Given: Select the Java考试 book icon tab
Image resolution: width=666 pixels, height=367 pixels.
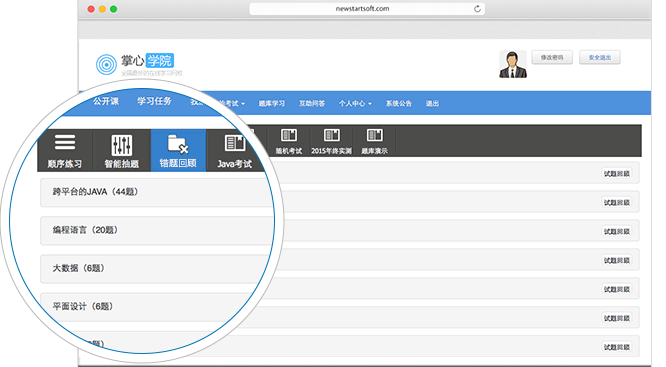Looking at the screenshot, I should (x=234, y=150).
